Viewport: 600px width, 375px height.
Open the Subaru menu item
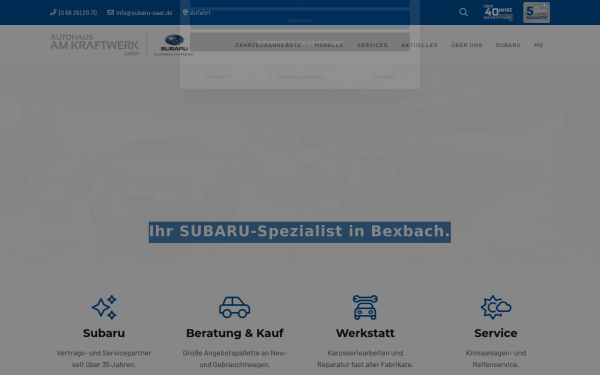[508, 45]
